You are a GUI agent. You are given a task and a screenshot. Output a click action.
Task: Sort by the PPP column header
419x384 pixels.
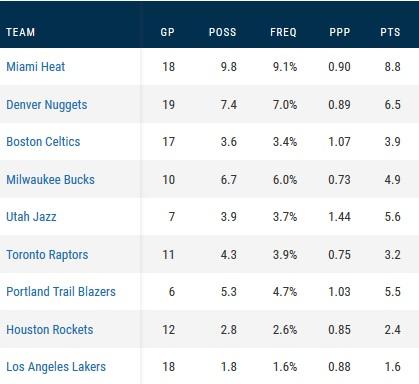coord(340,32)
